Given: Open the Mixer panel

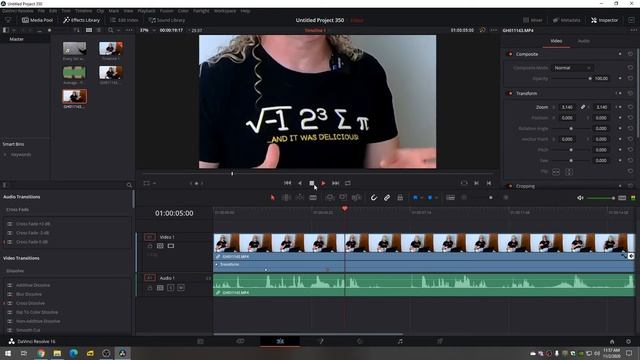Looking at the screenshot, I should 533,20.
